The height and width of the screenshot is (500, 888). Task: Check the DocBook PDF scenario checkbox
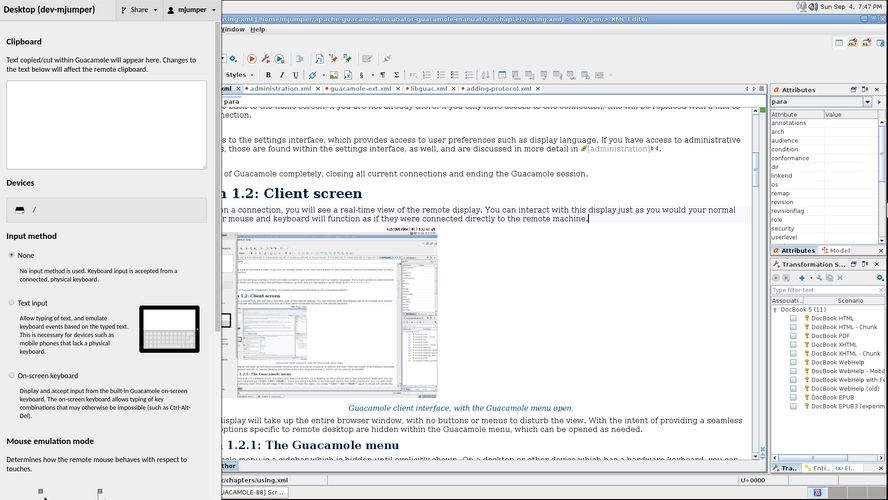point(793,336)
